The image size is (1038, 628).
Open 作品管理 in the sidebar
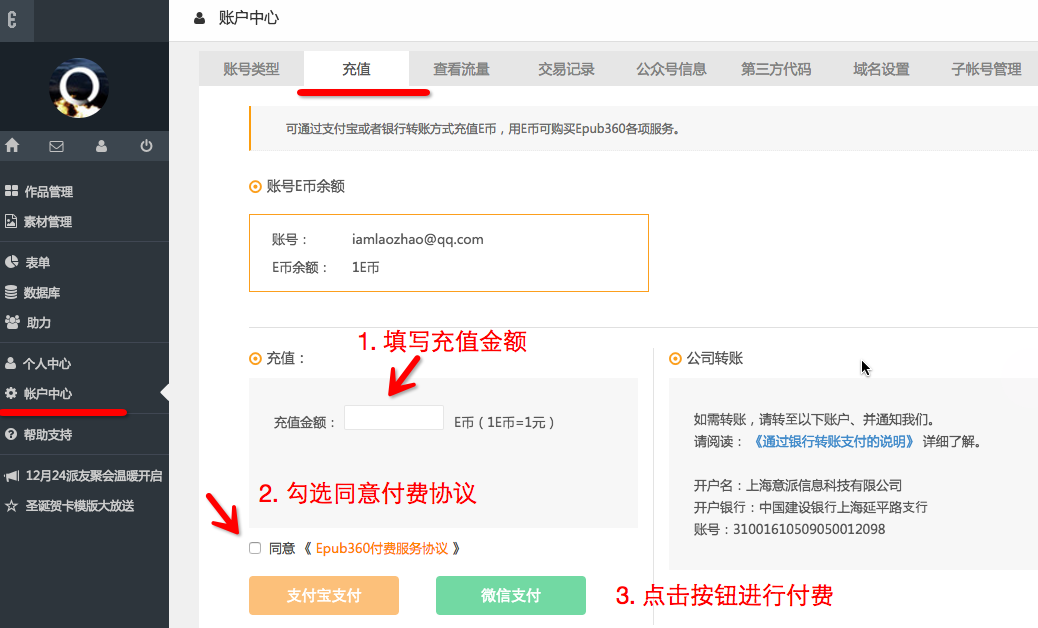(48, 192)
